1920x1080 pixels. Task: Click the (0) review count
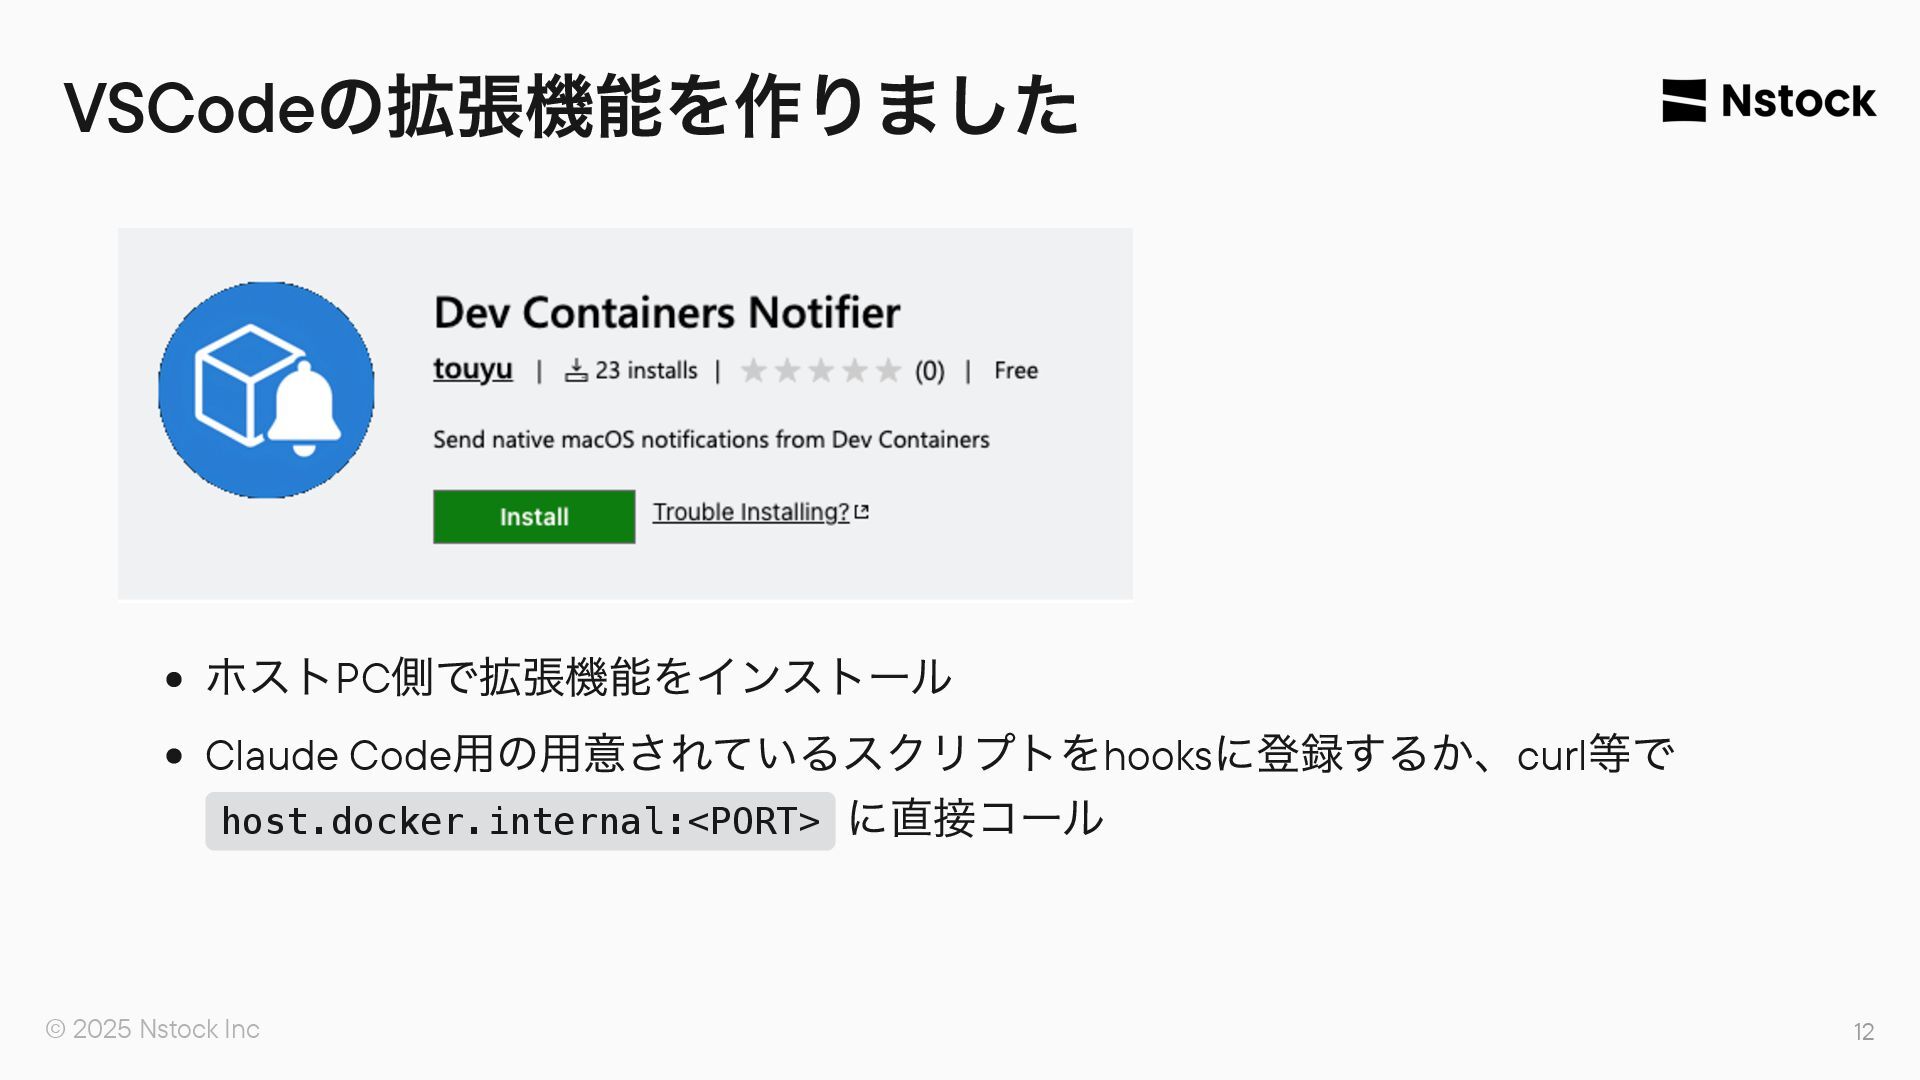coord(930,371)
